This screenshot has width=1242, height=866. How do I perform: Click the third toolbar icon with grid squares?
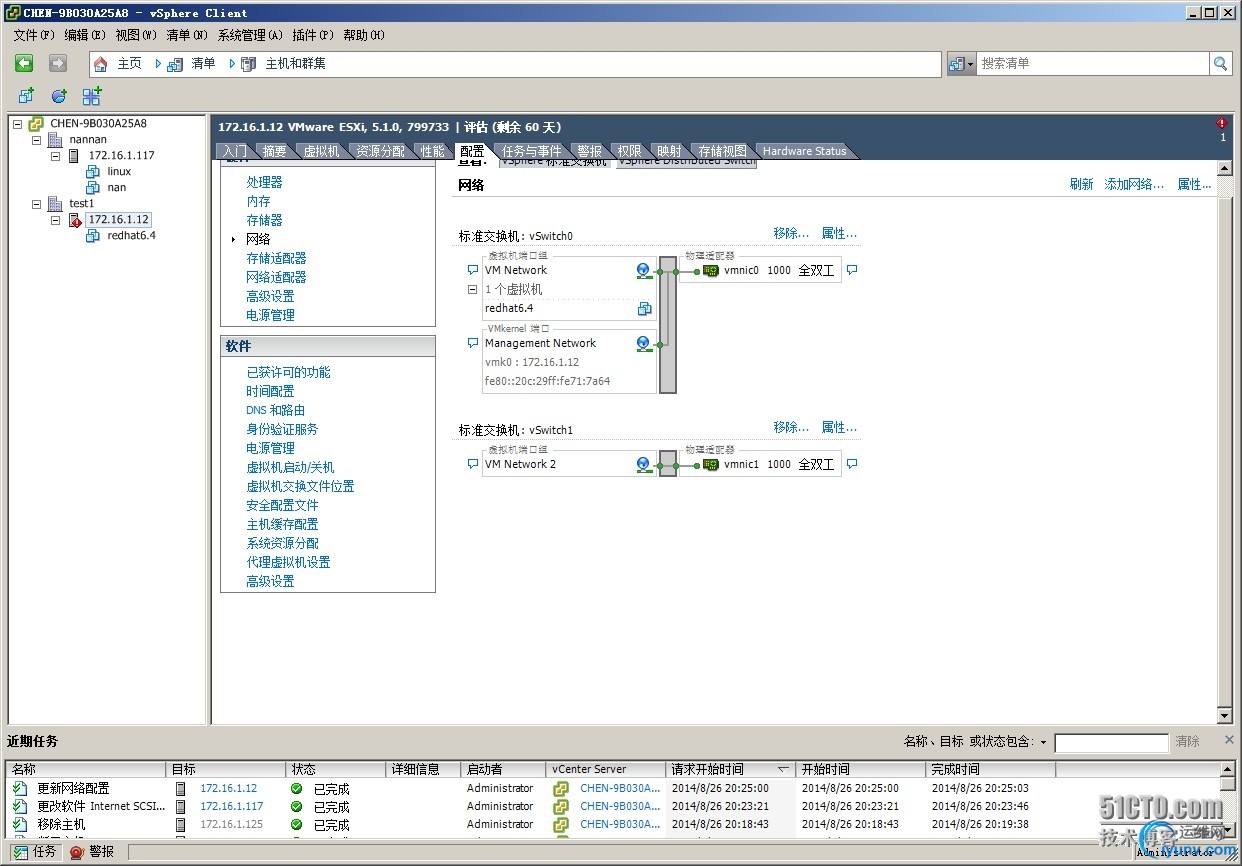coord(92,96)
